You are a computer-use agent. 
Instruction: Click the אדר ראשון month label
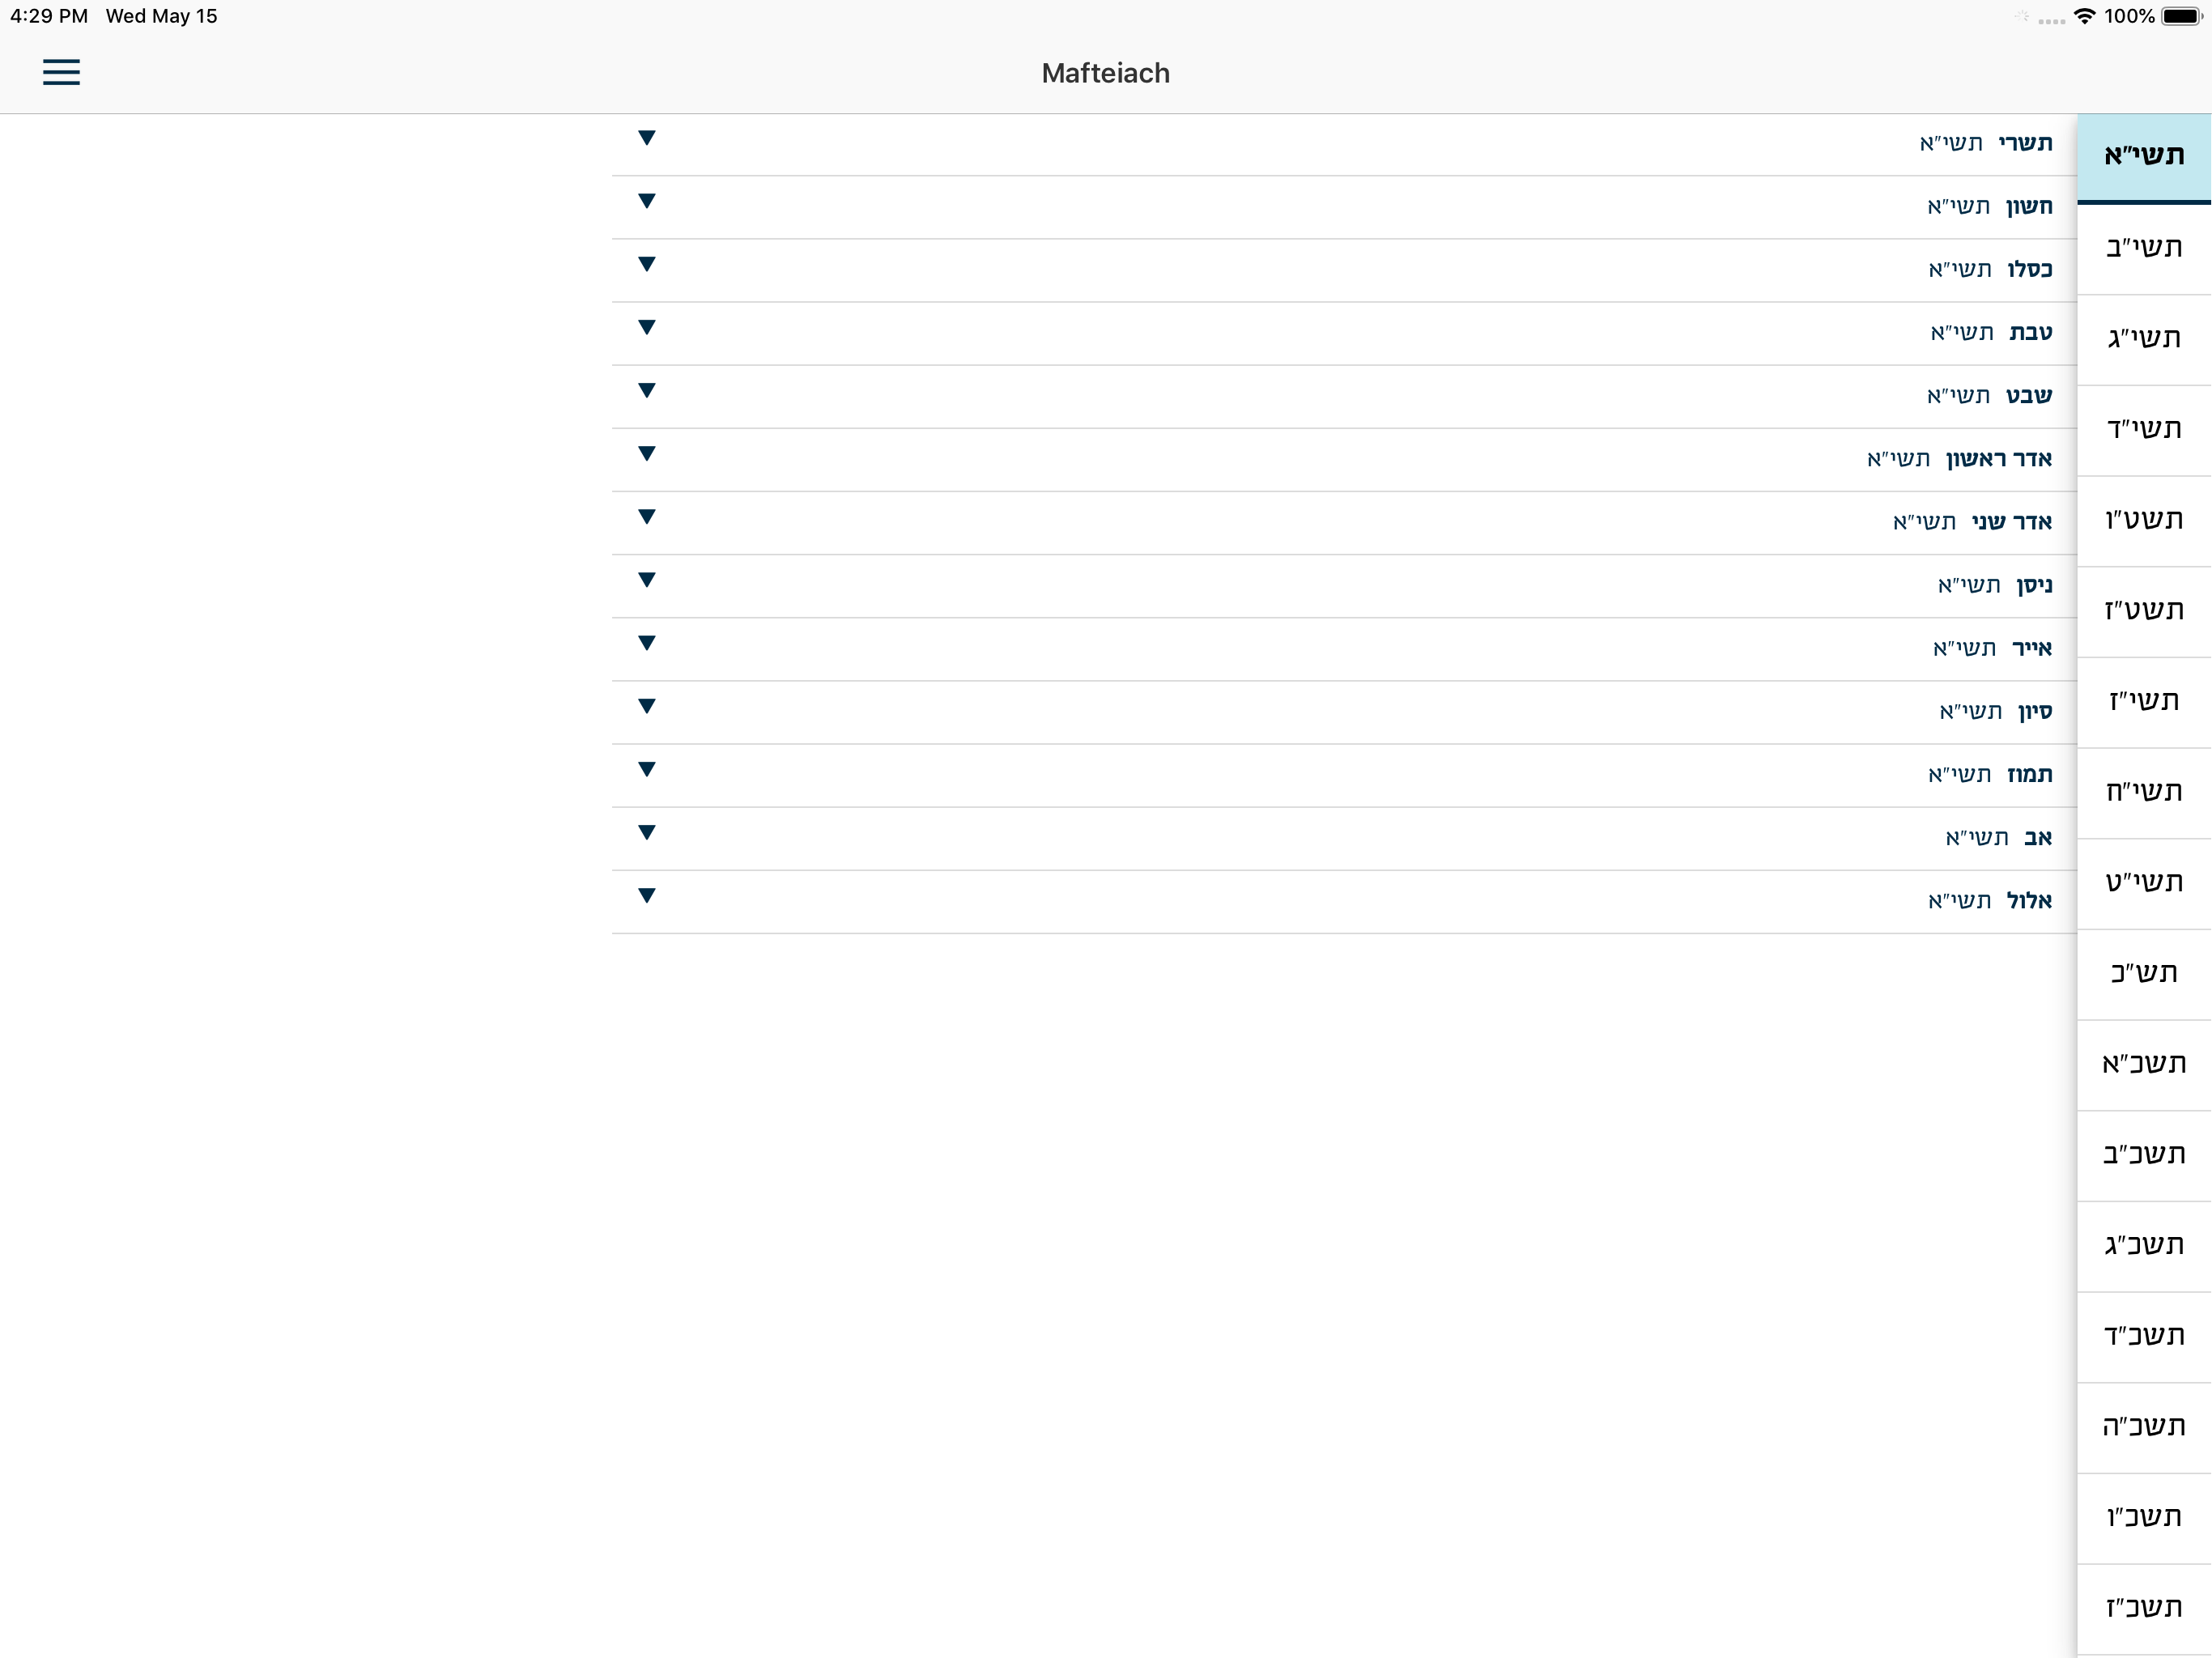tap(1999, 458)
